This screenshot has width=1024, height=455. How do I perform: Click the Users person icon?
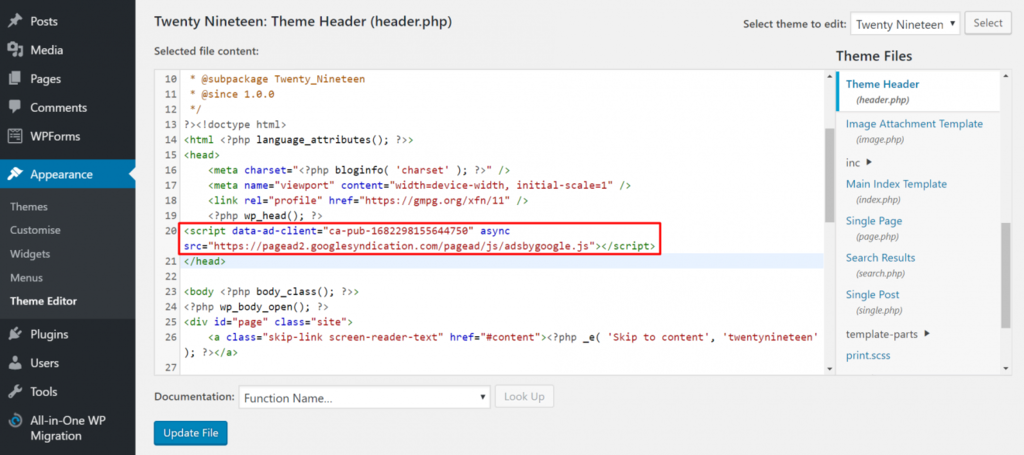click(x=15, y=363)
